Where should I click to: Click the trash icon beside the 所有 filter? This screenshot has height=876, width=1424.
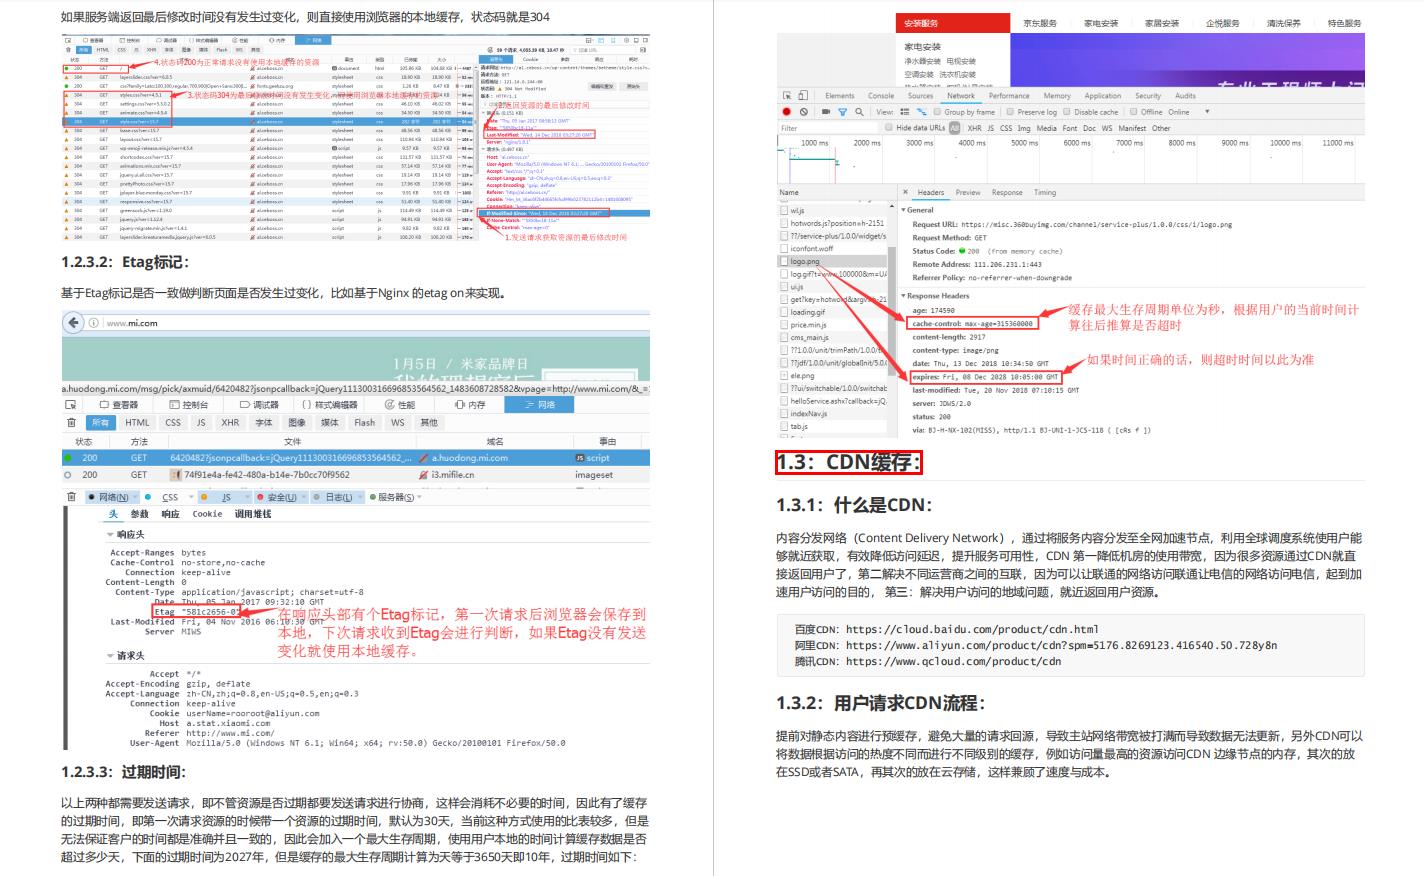(x=71, y=422)
